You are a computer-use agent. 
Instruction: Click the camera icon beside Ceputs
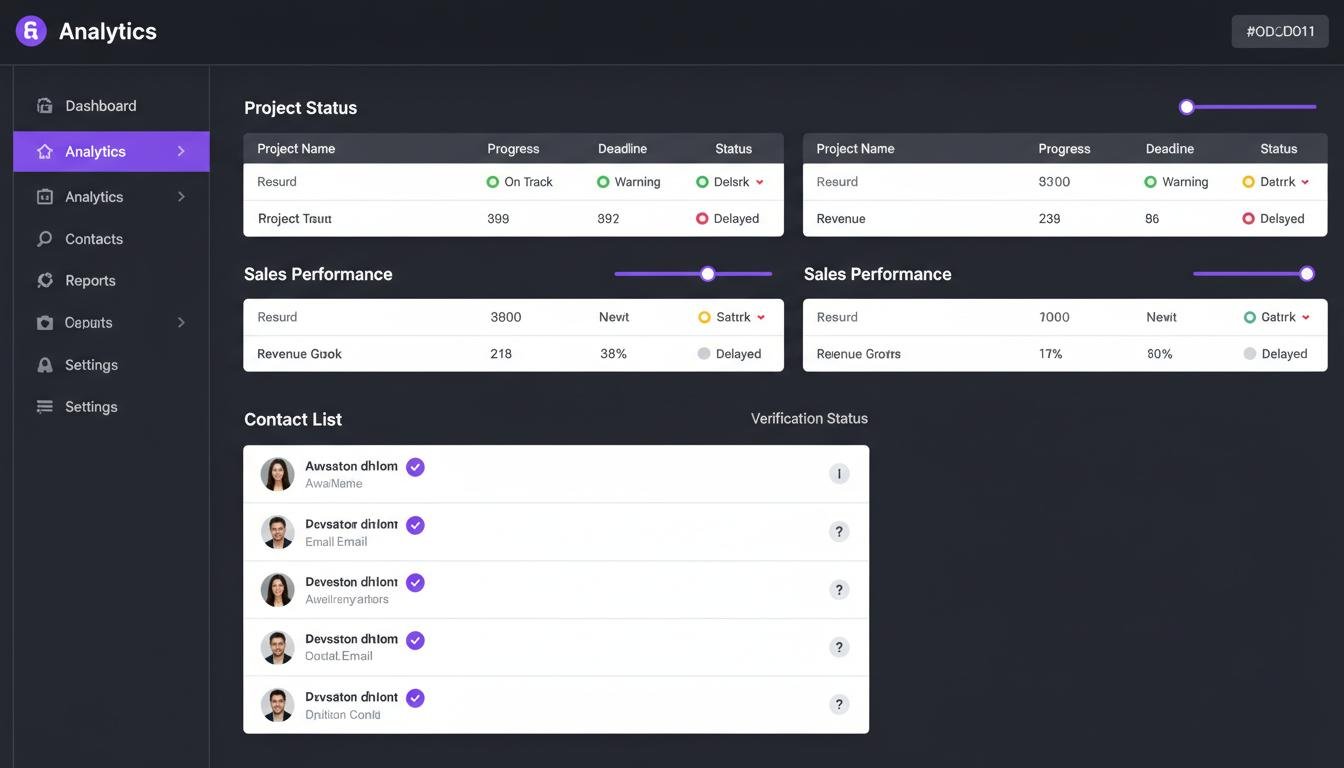(44, 323)
